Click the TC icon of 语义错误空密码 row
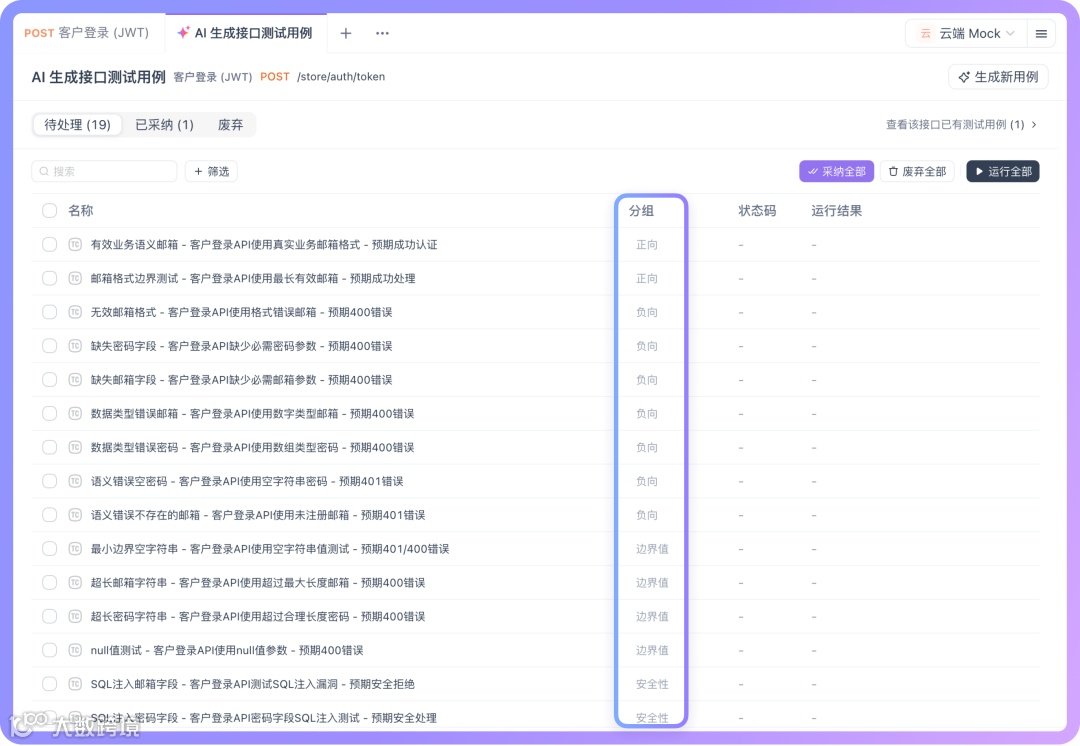 pos(75,481)
